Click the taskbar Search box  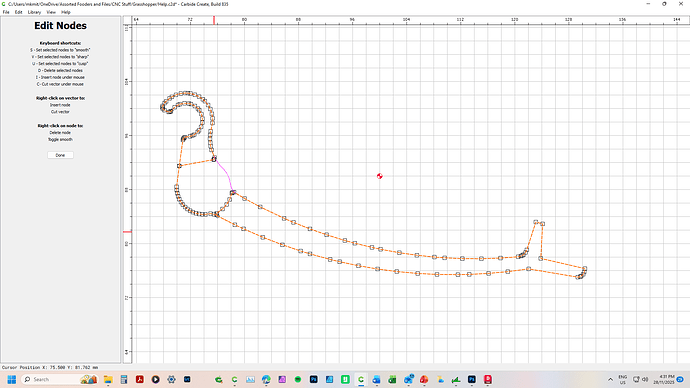[x=59, y=379]
